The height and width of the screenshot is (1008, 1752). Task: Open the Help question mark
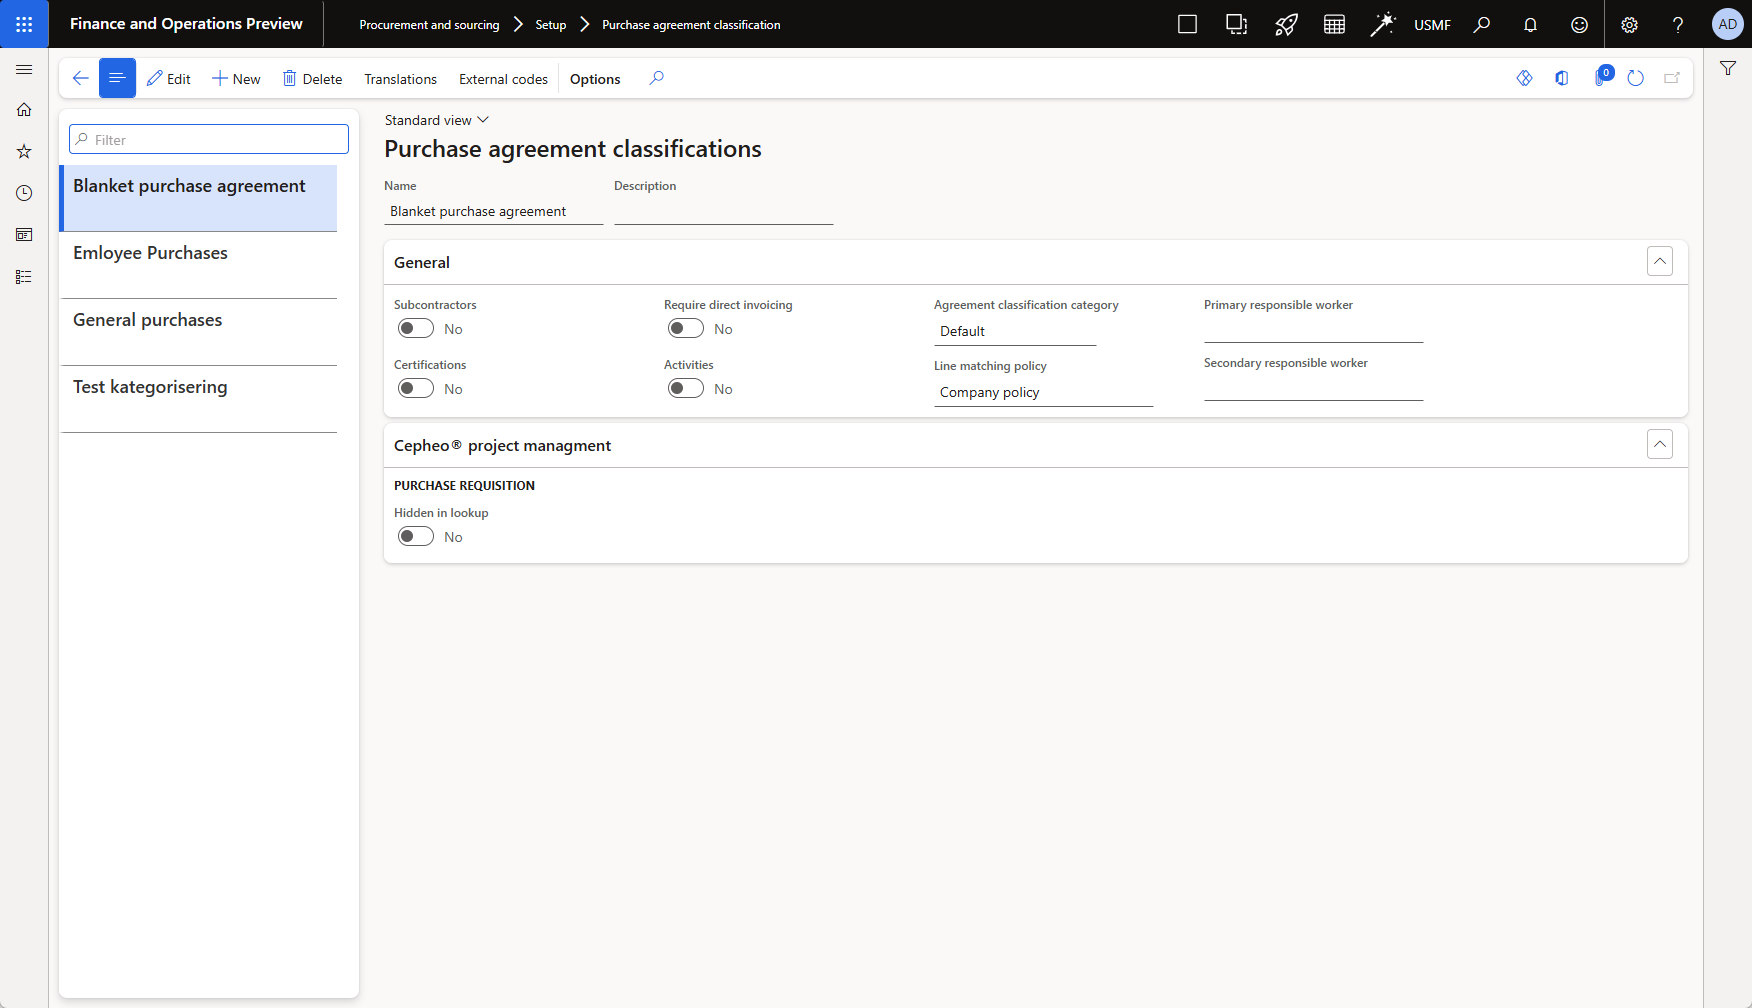pos(1678,24)
